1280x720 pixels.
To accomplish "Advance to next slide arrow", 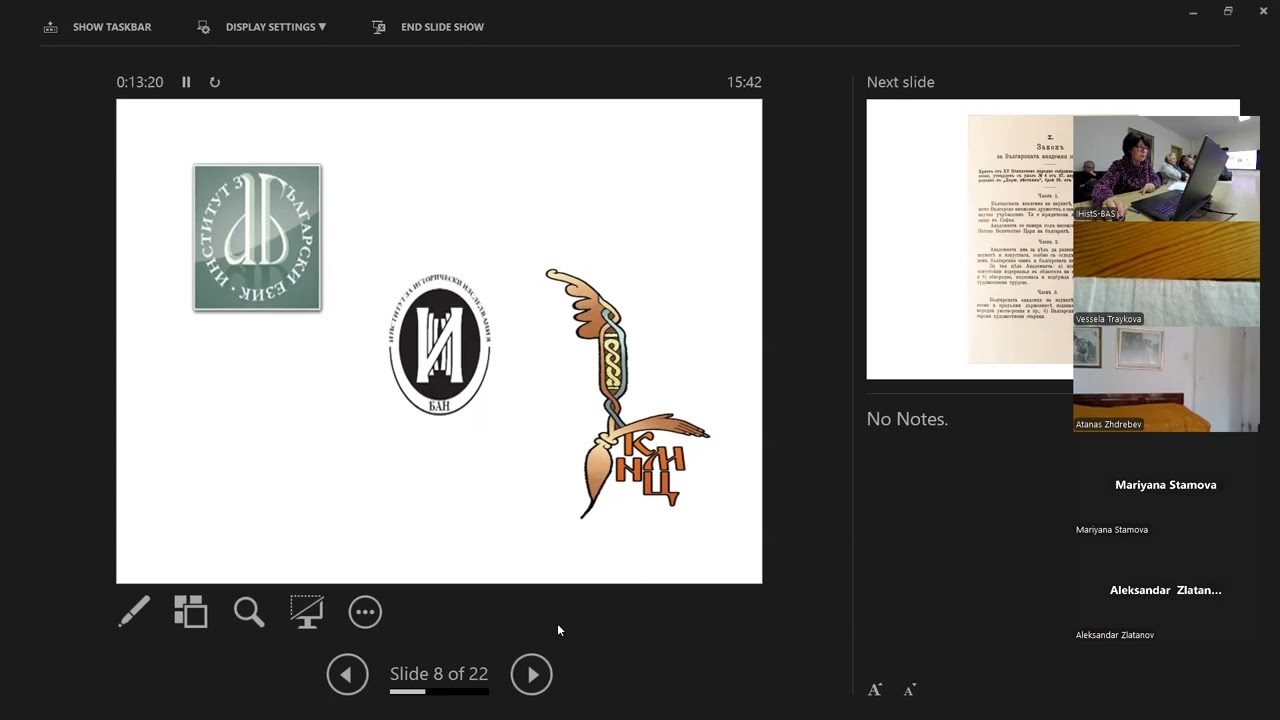I will tap(532, 675).
